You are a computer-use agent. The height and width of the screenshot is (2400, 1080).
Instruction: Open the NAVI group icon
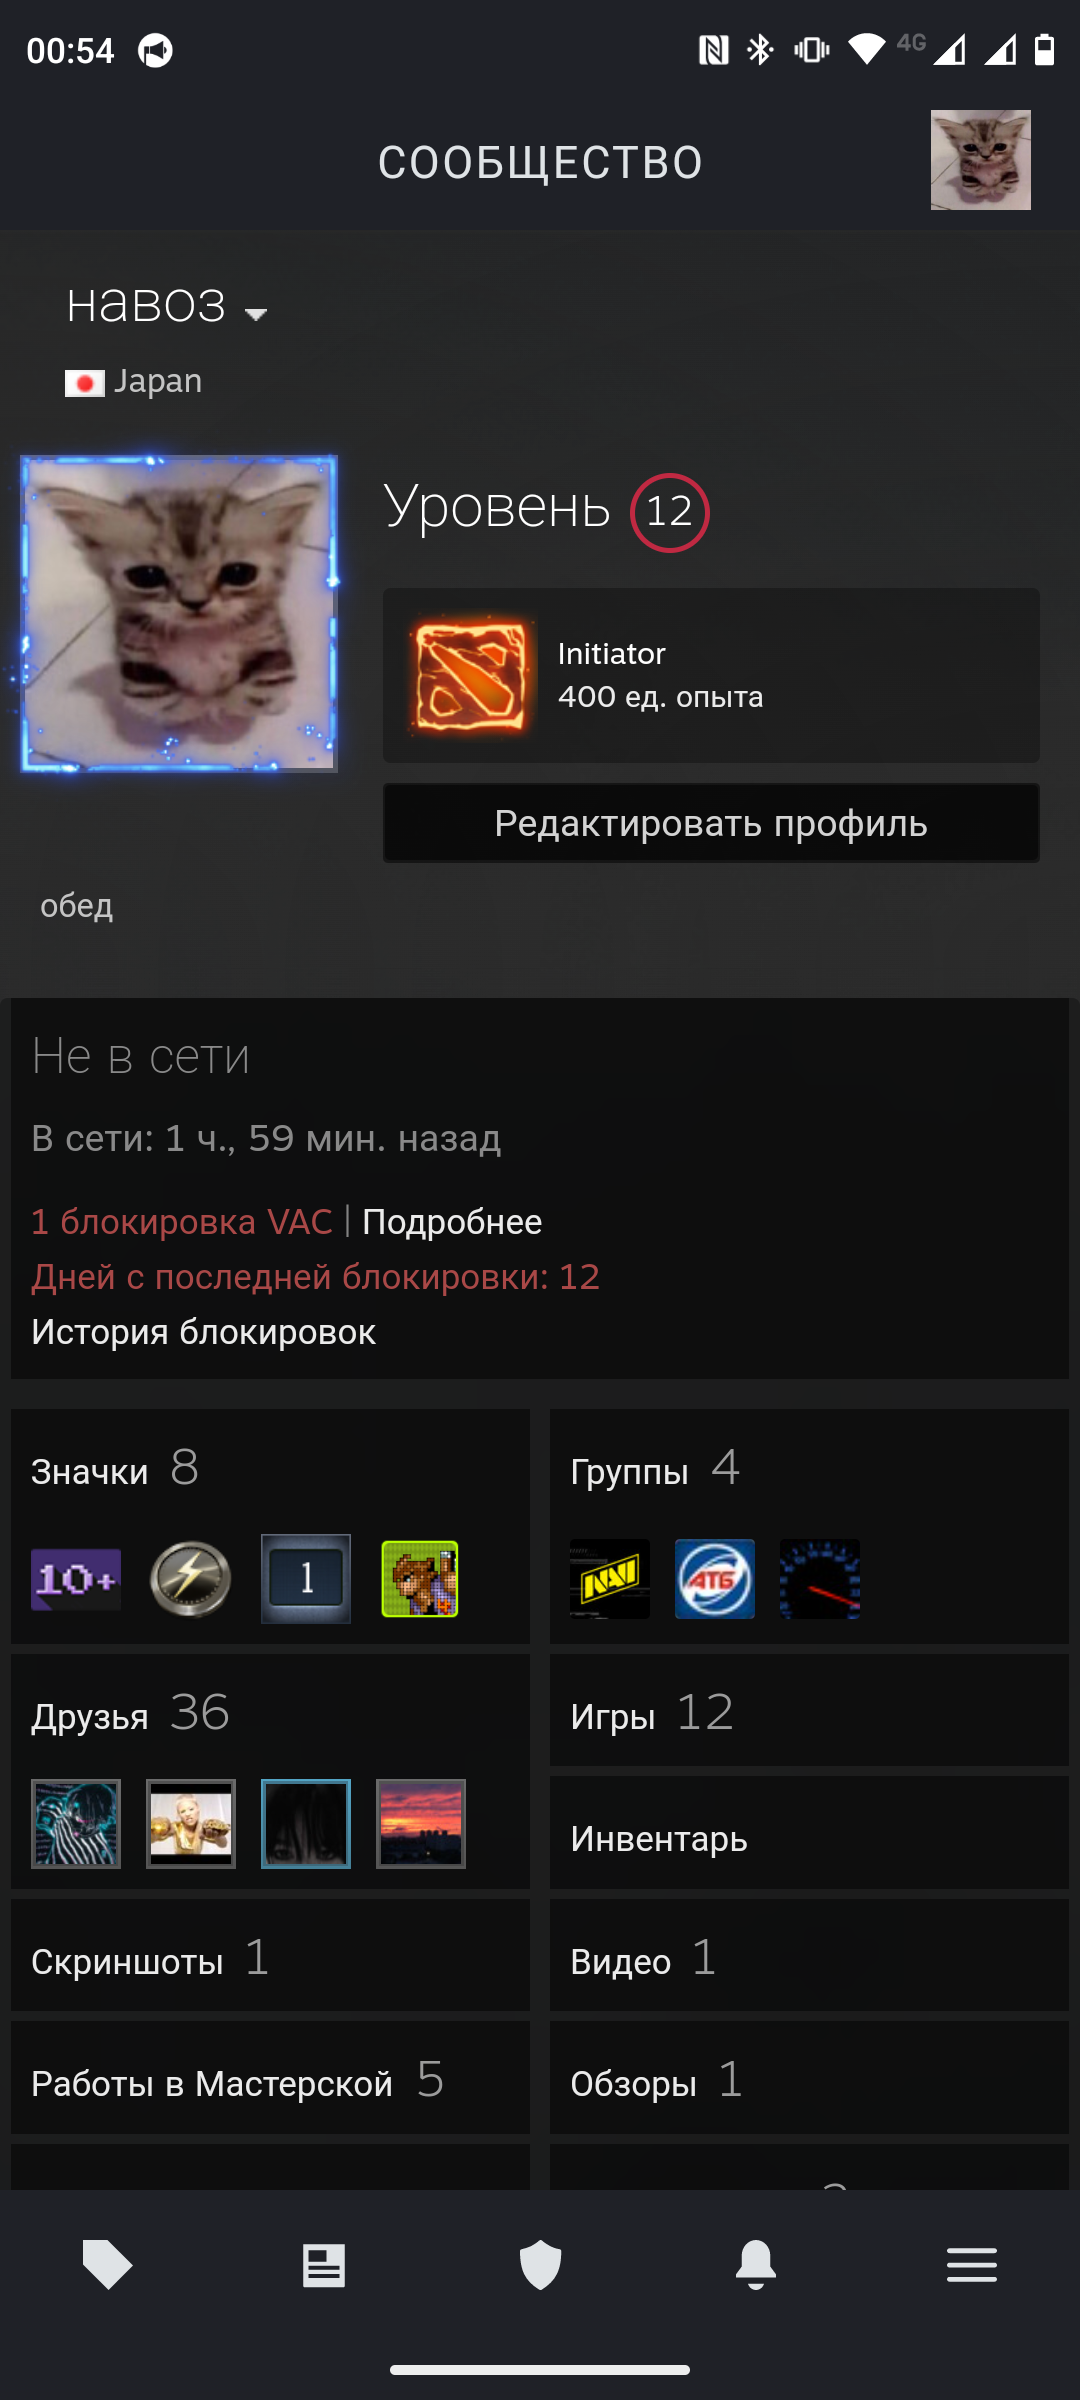coord(610,1579)
